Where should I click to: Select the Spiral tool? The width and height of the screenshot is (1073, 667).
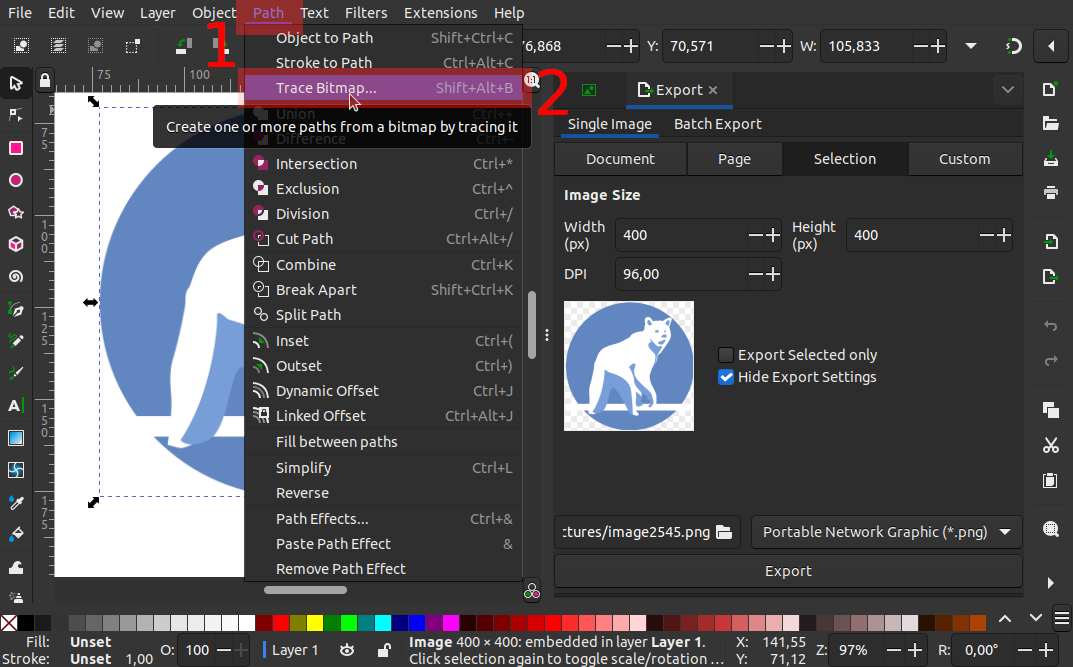point(16,276)
